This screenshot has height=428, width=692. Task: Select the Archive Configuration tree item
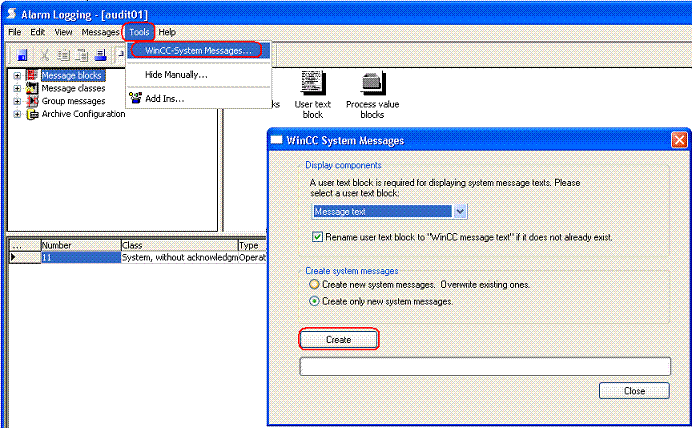click(83, 114)
